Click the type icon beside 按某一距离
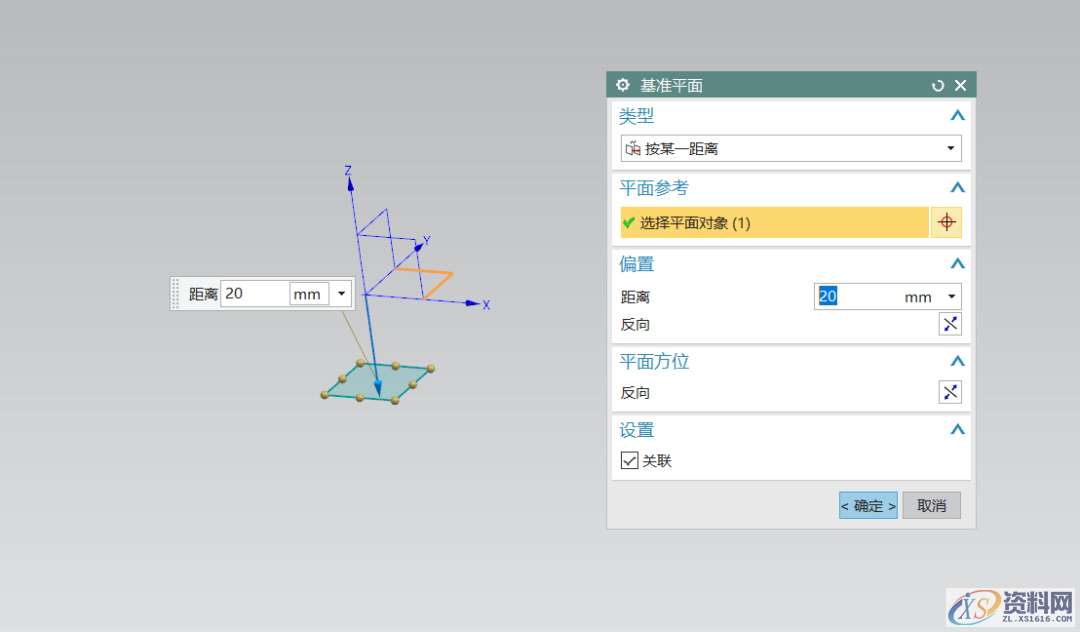Image resolution: width=1080 pixels, height=632 pixels. (x=632, y=149)
